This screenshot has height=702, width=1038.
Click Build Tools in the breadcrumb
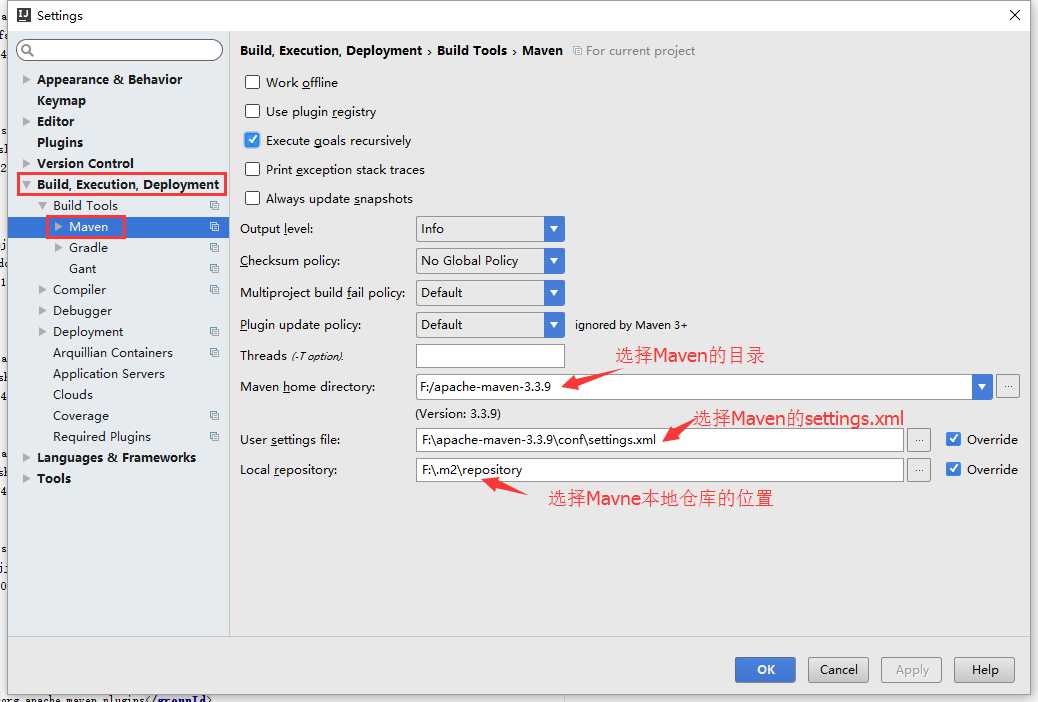pyautogui.click(x=472, y=50)
